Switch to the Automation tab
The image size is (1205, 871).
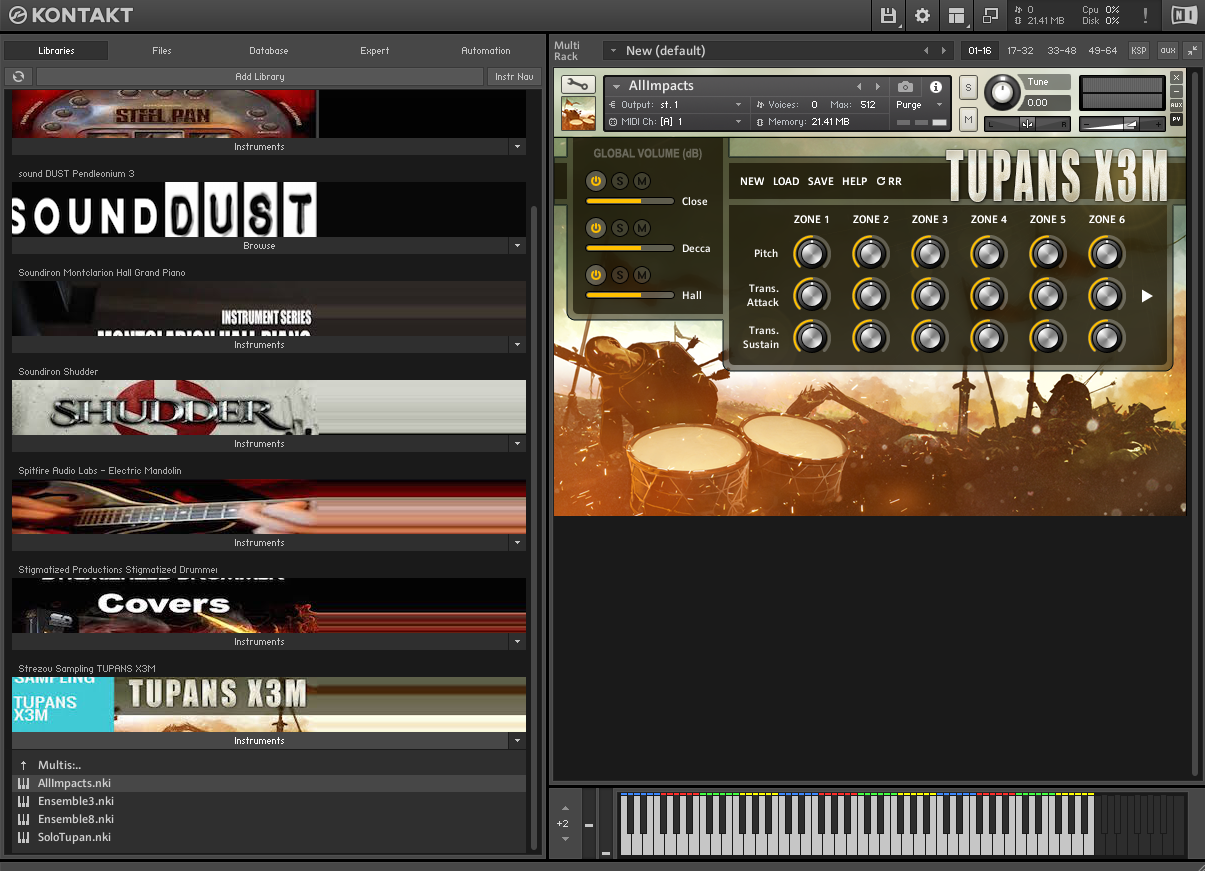[486, 51]
